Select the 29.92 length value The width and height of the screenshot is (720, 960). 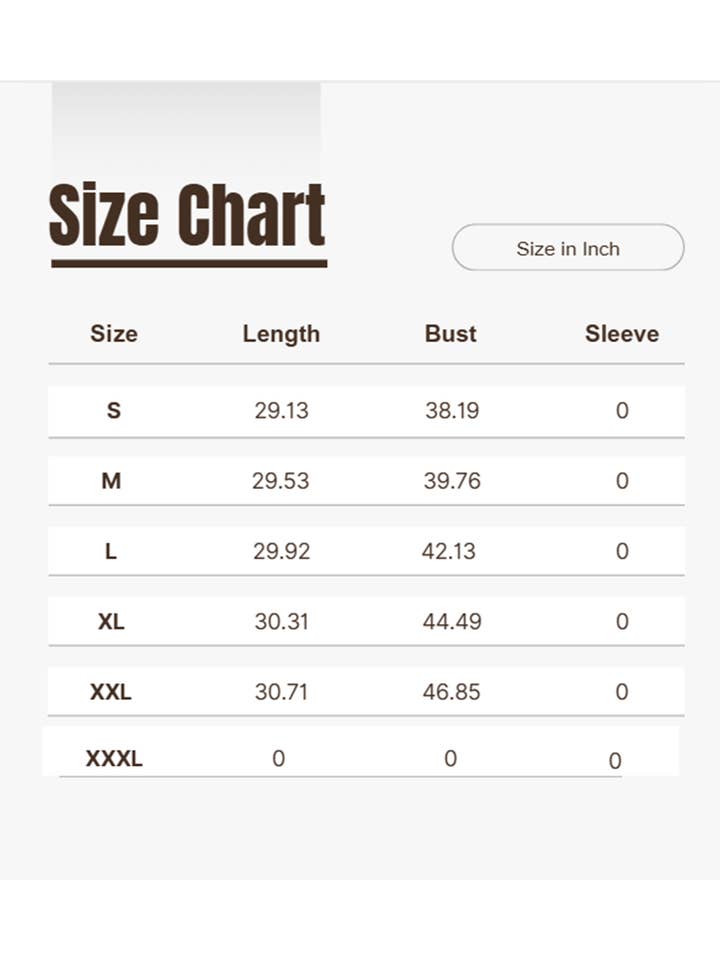(281, 551)
